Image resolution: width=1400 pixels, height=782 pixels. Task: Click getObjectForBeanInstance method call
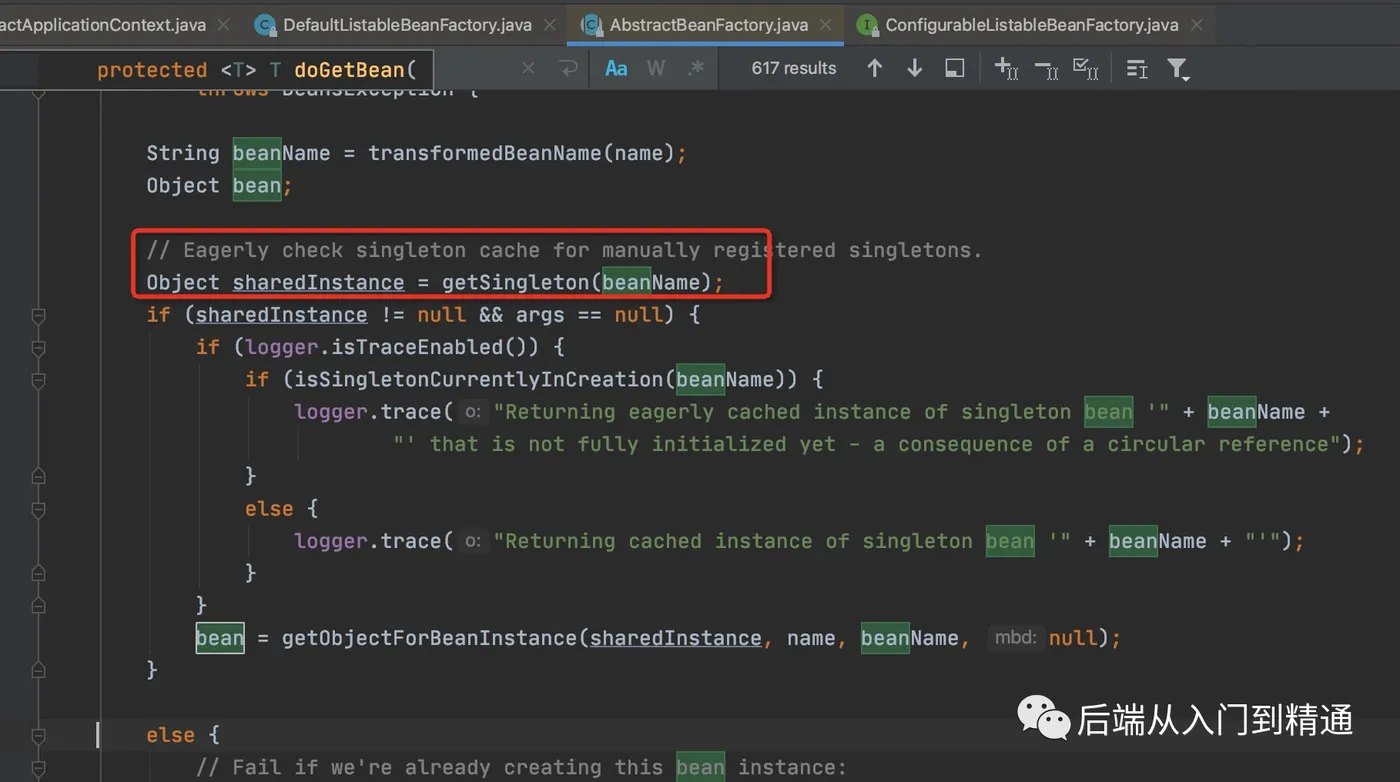coord(429,638)
